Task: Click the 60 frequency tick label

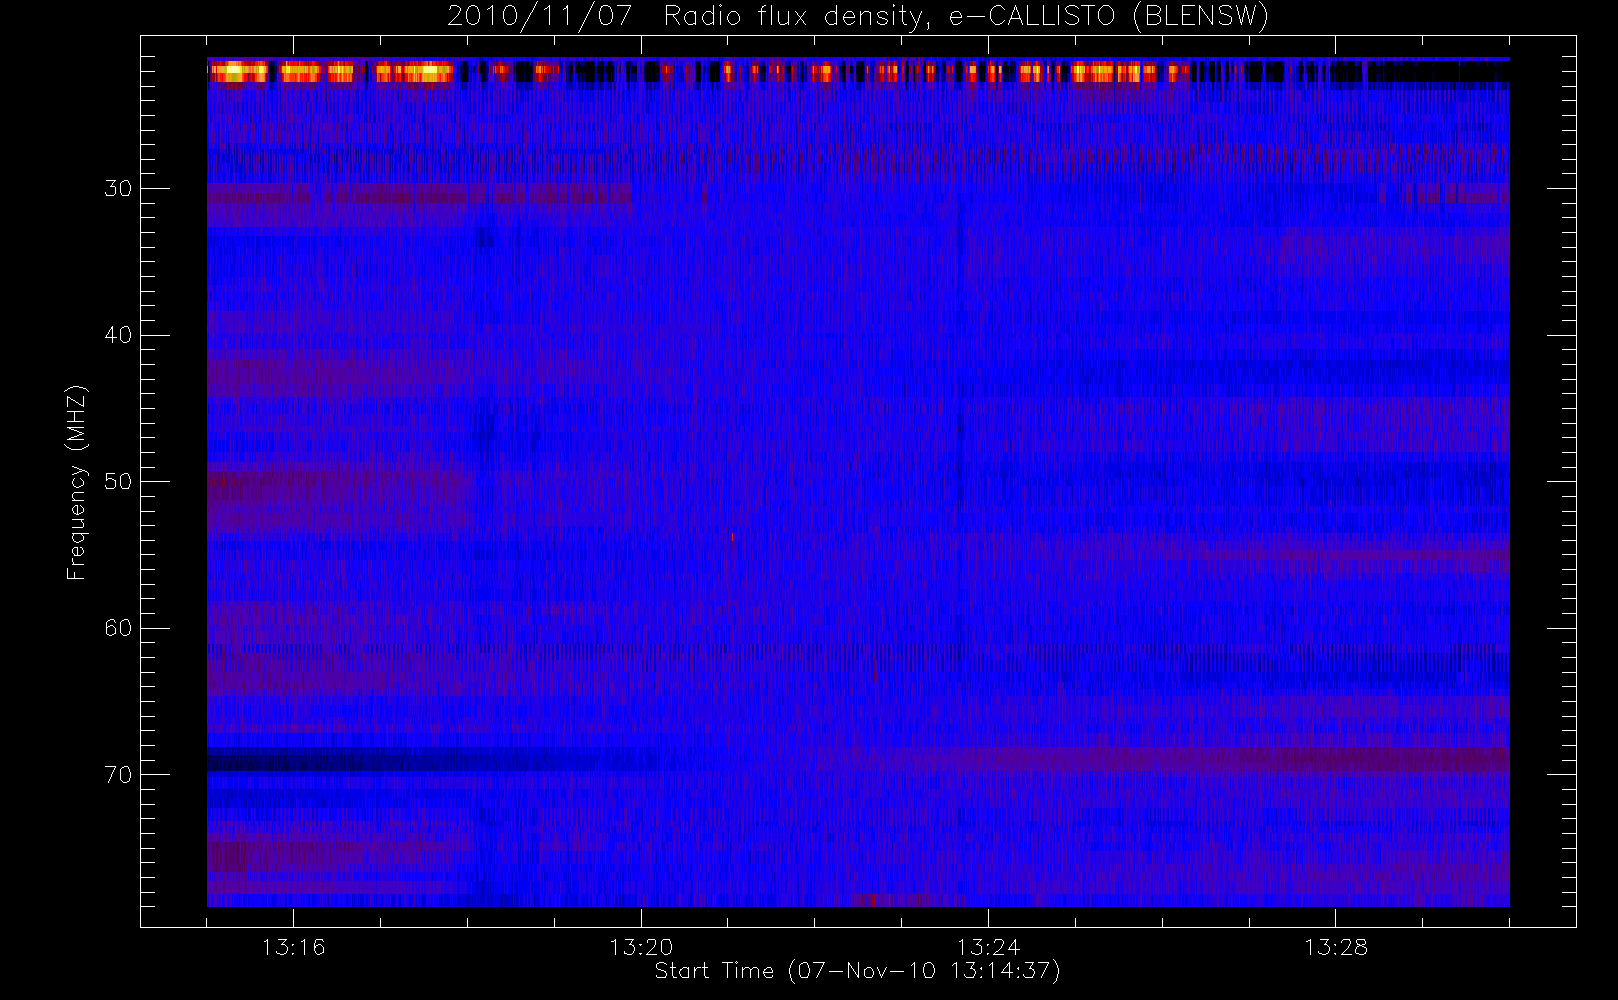Action: 118,628
